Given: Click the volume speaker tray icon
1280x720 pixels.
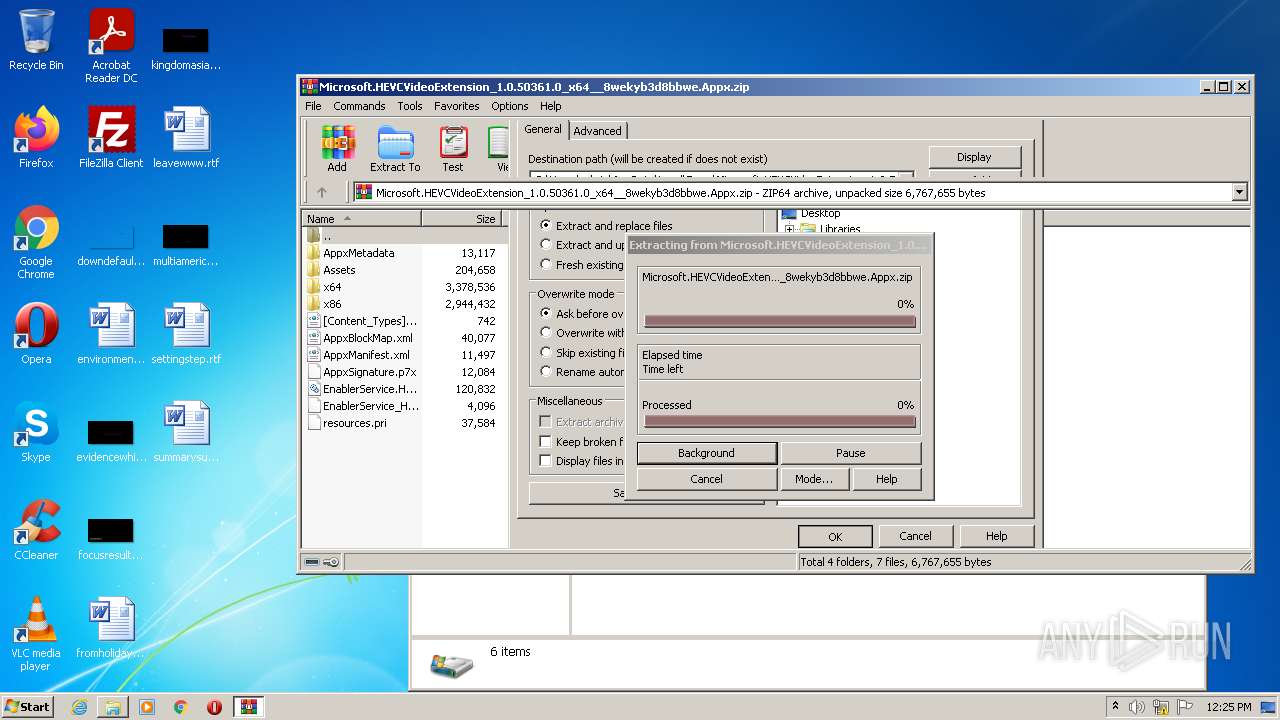Looking at the screenshot, I should (1137, 707).
